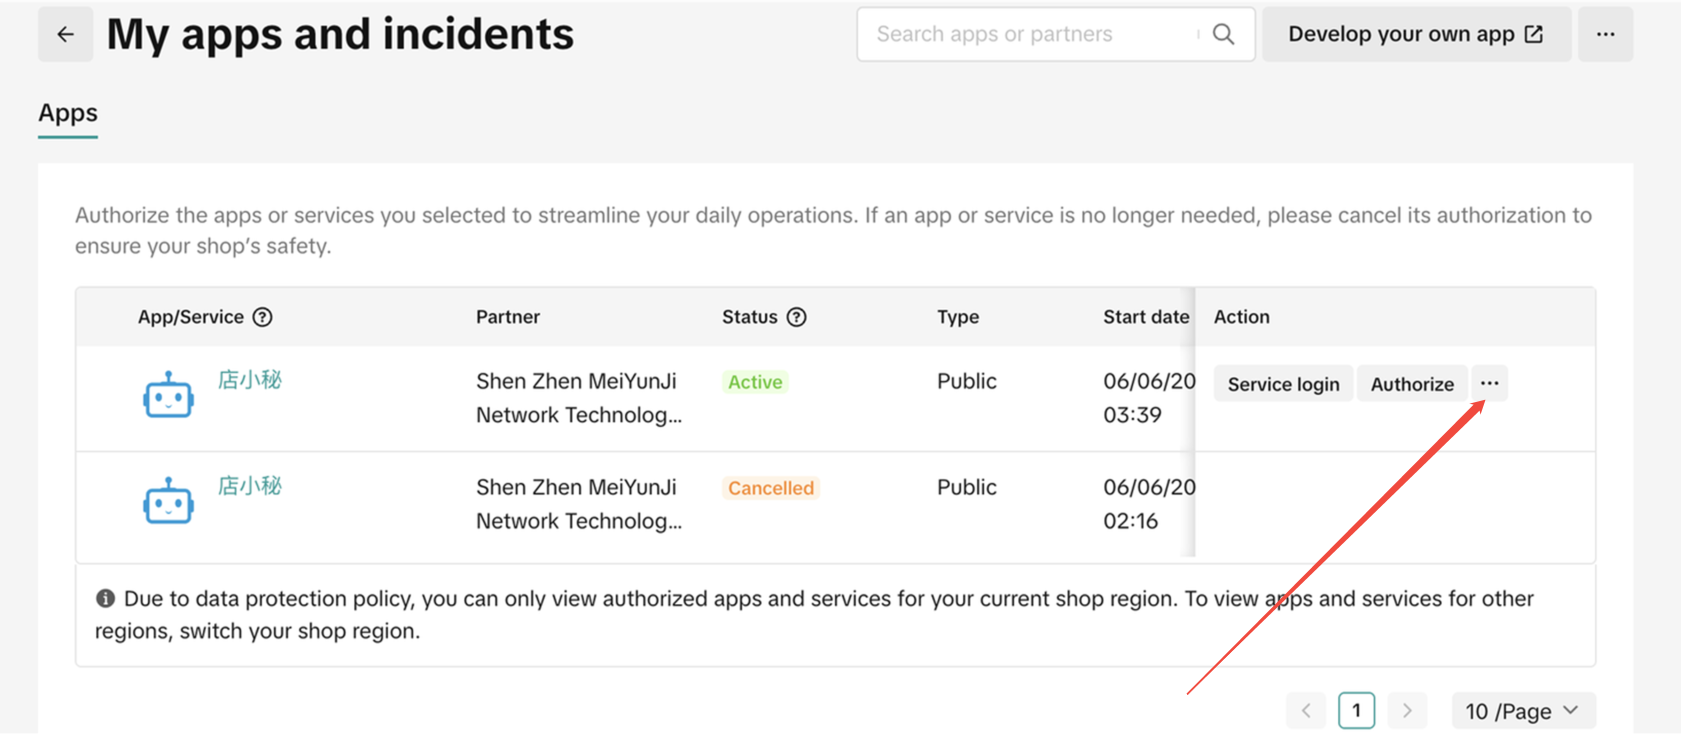
Task: Go to the previous page arrow
Action: (1306, 711)
